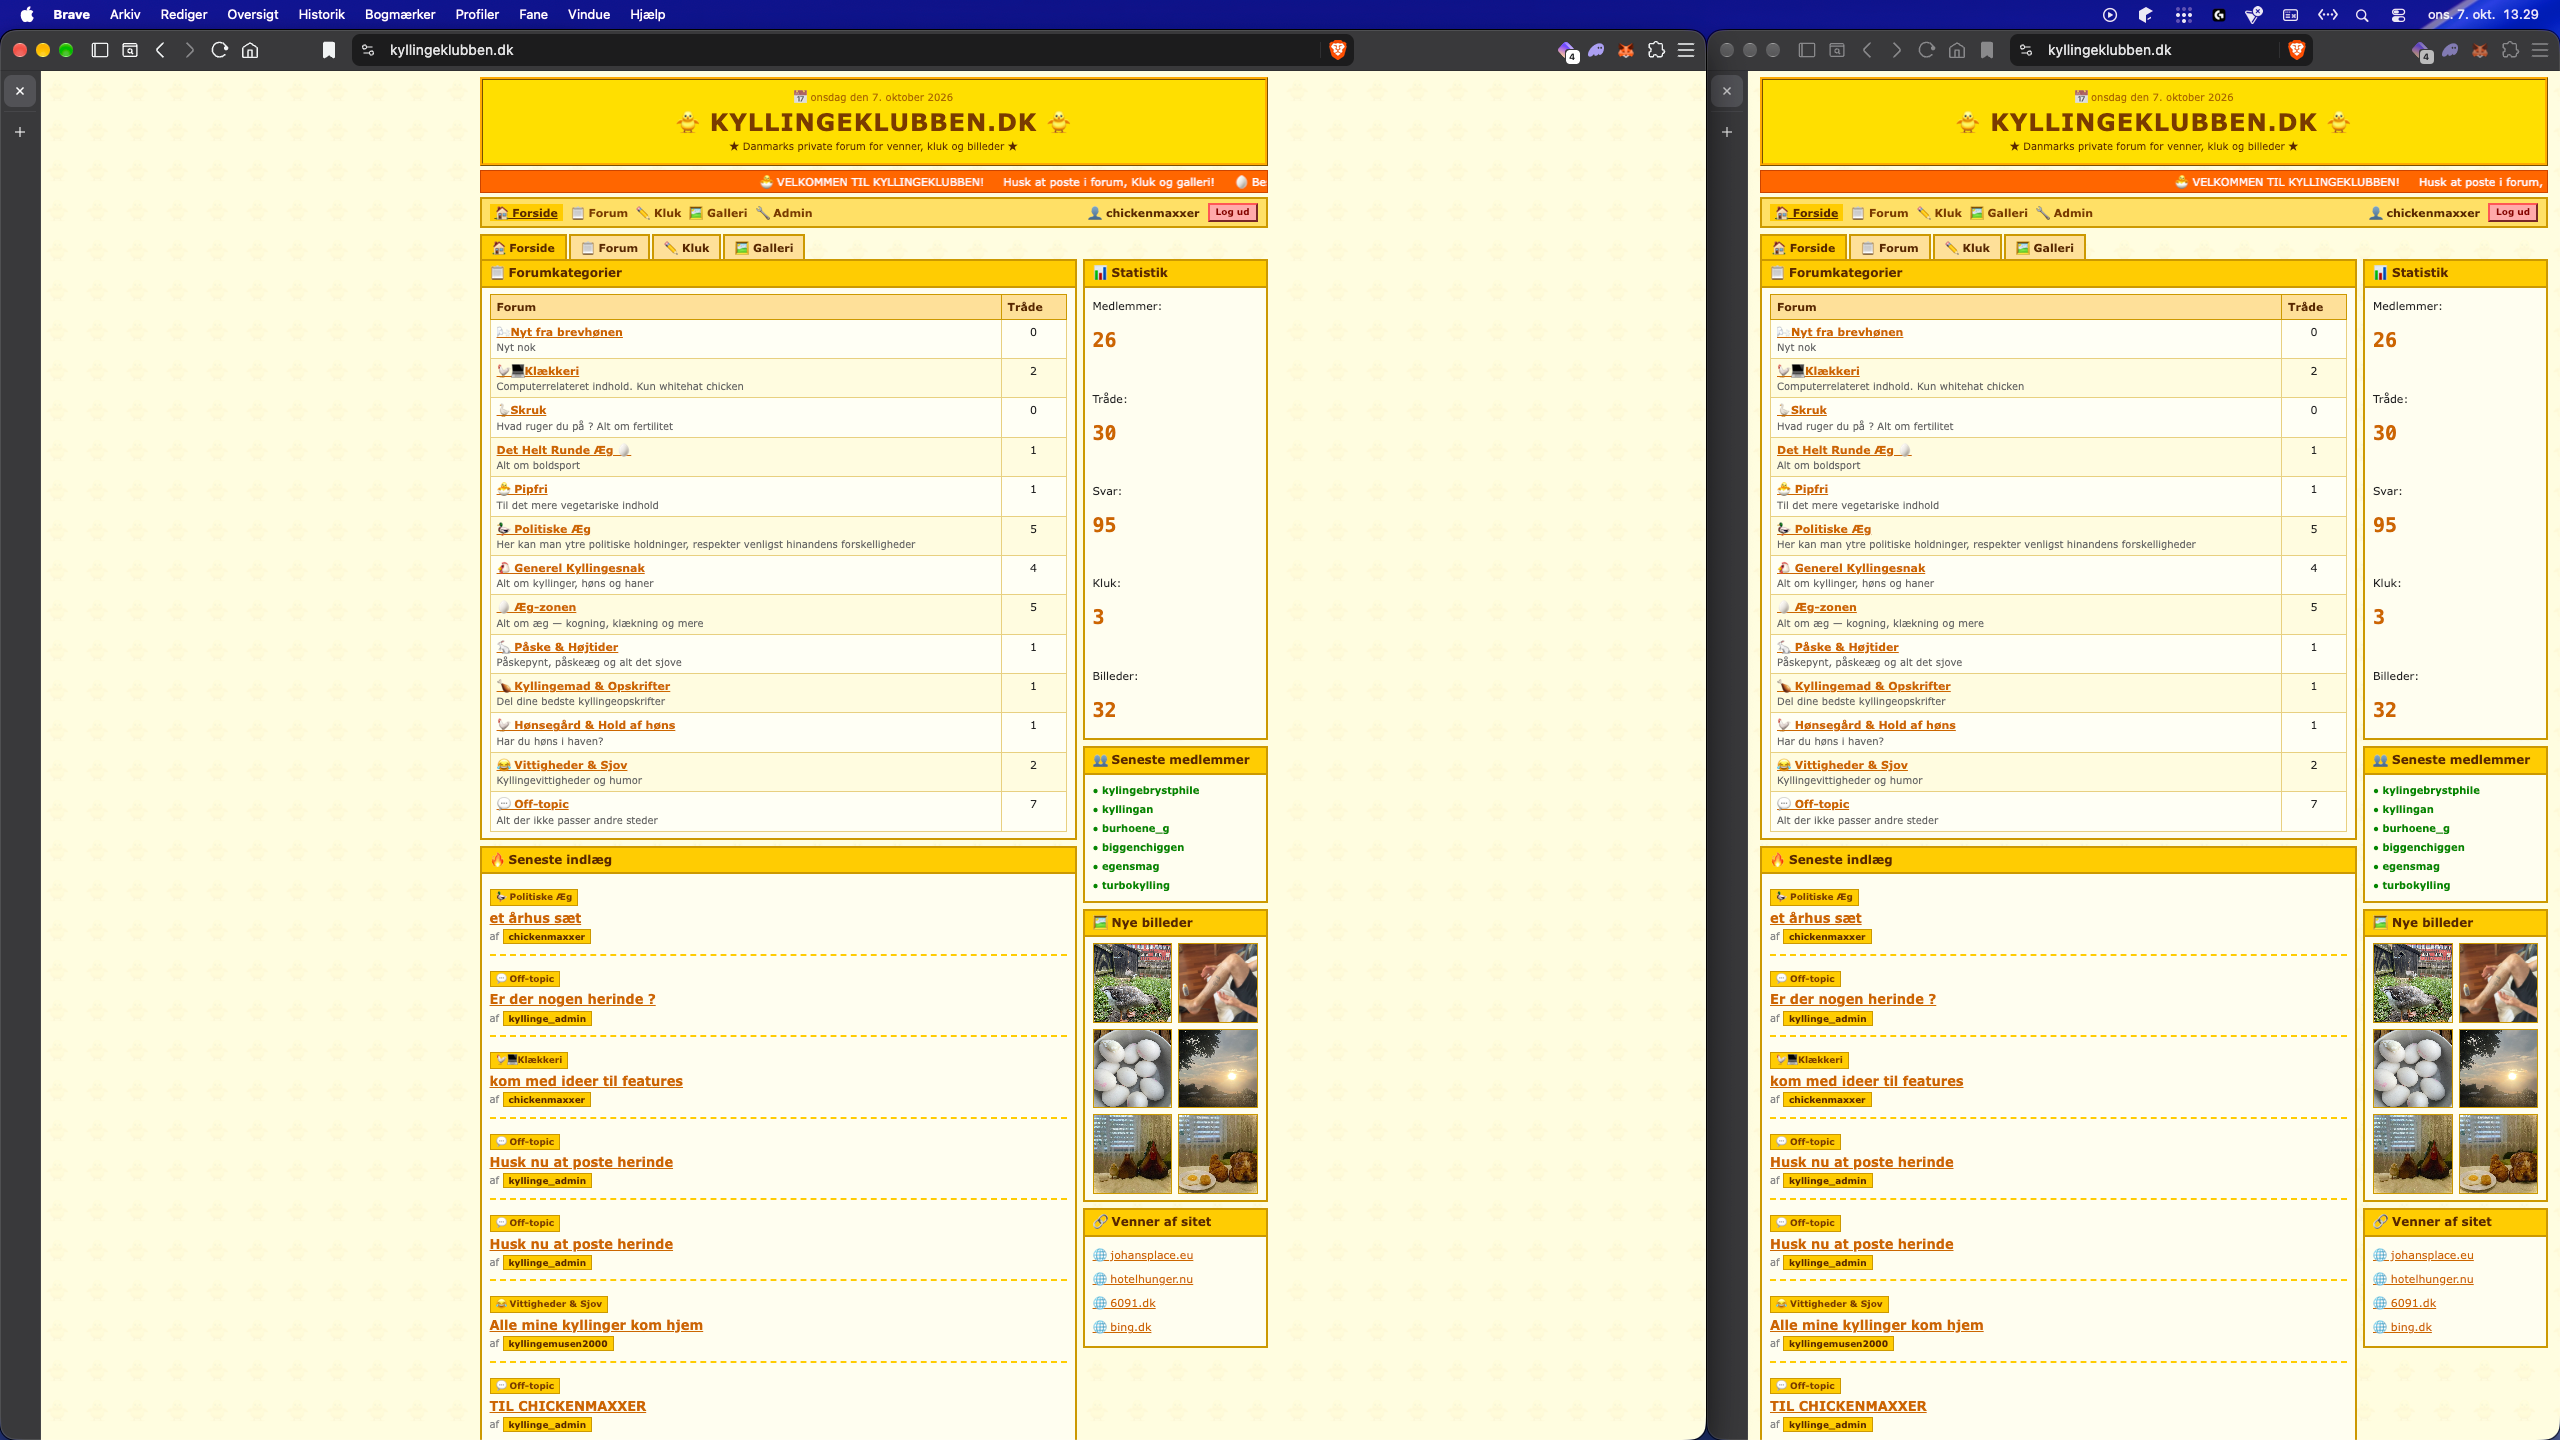Screen dimensions: 2560x1440
Task: Open hamburger menu in right Brave window
Action: pyautogui.click(x=2539, y=50)
